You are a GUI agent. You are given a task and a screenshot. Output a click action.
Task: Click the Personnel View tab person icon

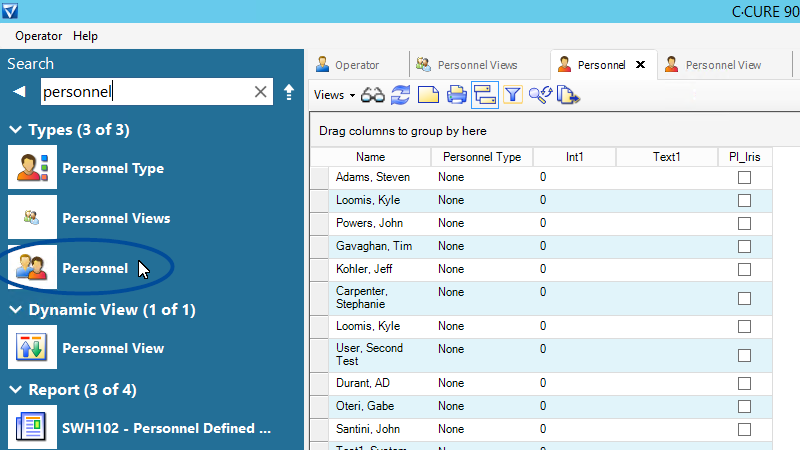point(671,64)
